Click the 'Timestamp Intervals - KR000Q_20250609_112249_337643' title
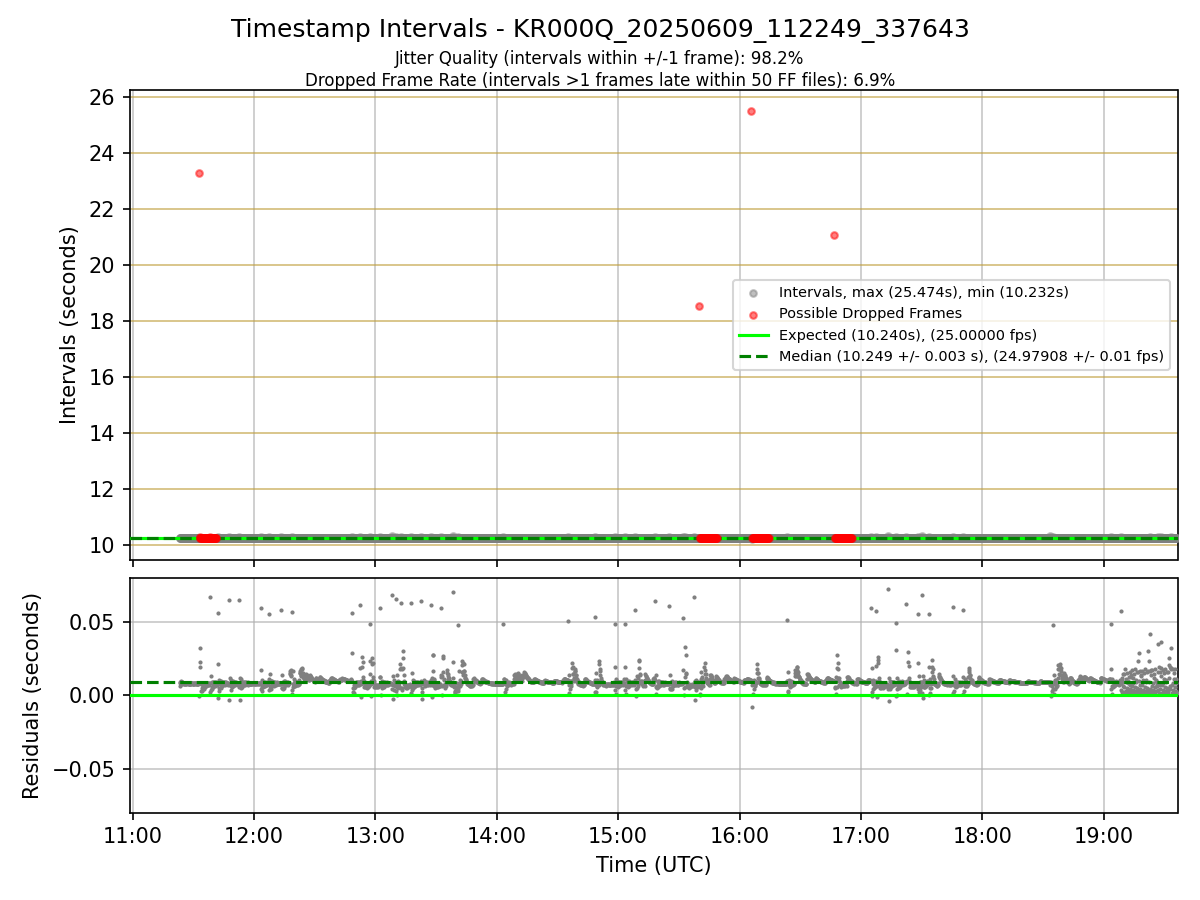The height and width of the screenshot is (900, 1200). (600, 29)
